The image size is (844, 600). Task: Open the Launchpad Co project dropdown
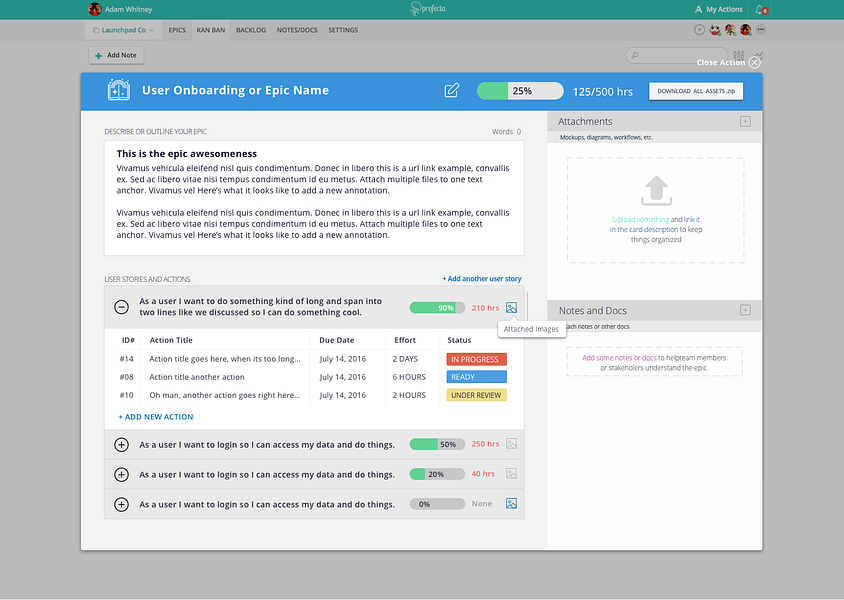pyautogui.click(x=123, y=30)
